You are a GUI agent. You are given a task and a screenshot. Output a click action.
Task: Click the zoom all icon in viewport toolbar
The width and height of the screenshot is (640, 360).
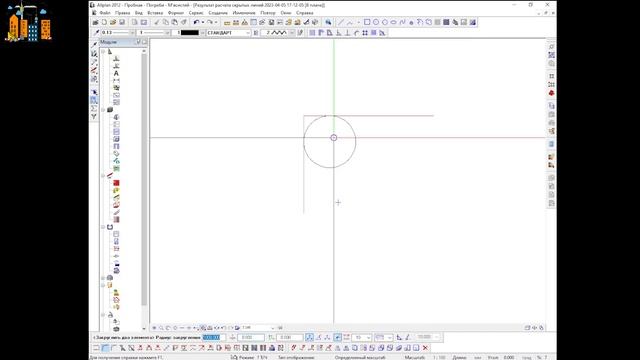tap(154, 328)
